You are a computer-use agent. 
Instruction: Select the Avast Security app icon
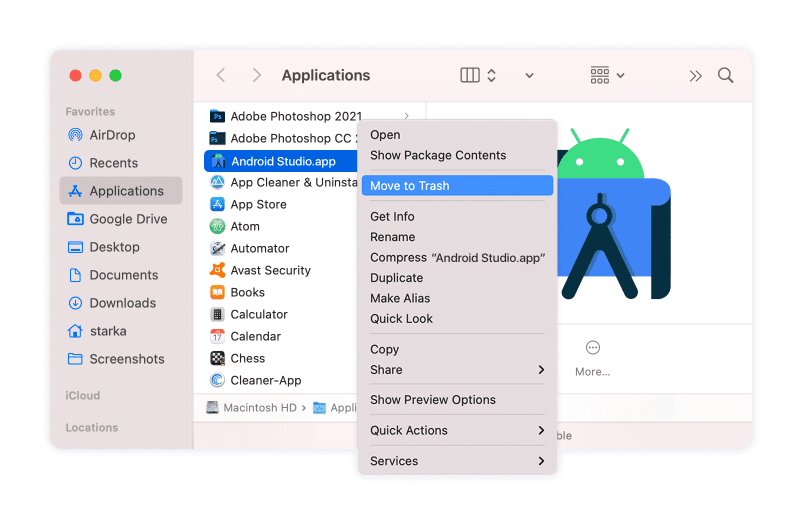coord(217,270)
